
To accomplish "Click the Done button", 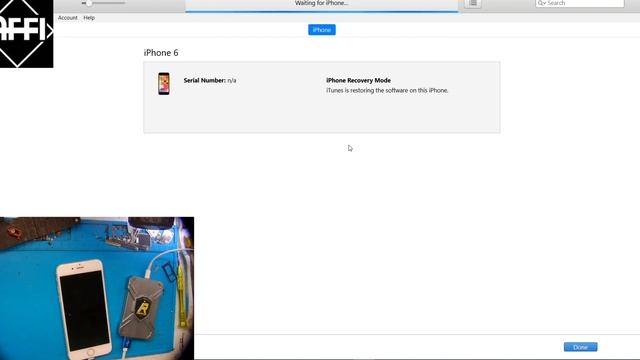I will coord(580,347).
